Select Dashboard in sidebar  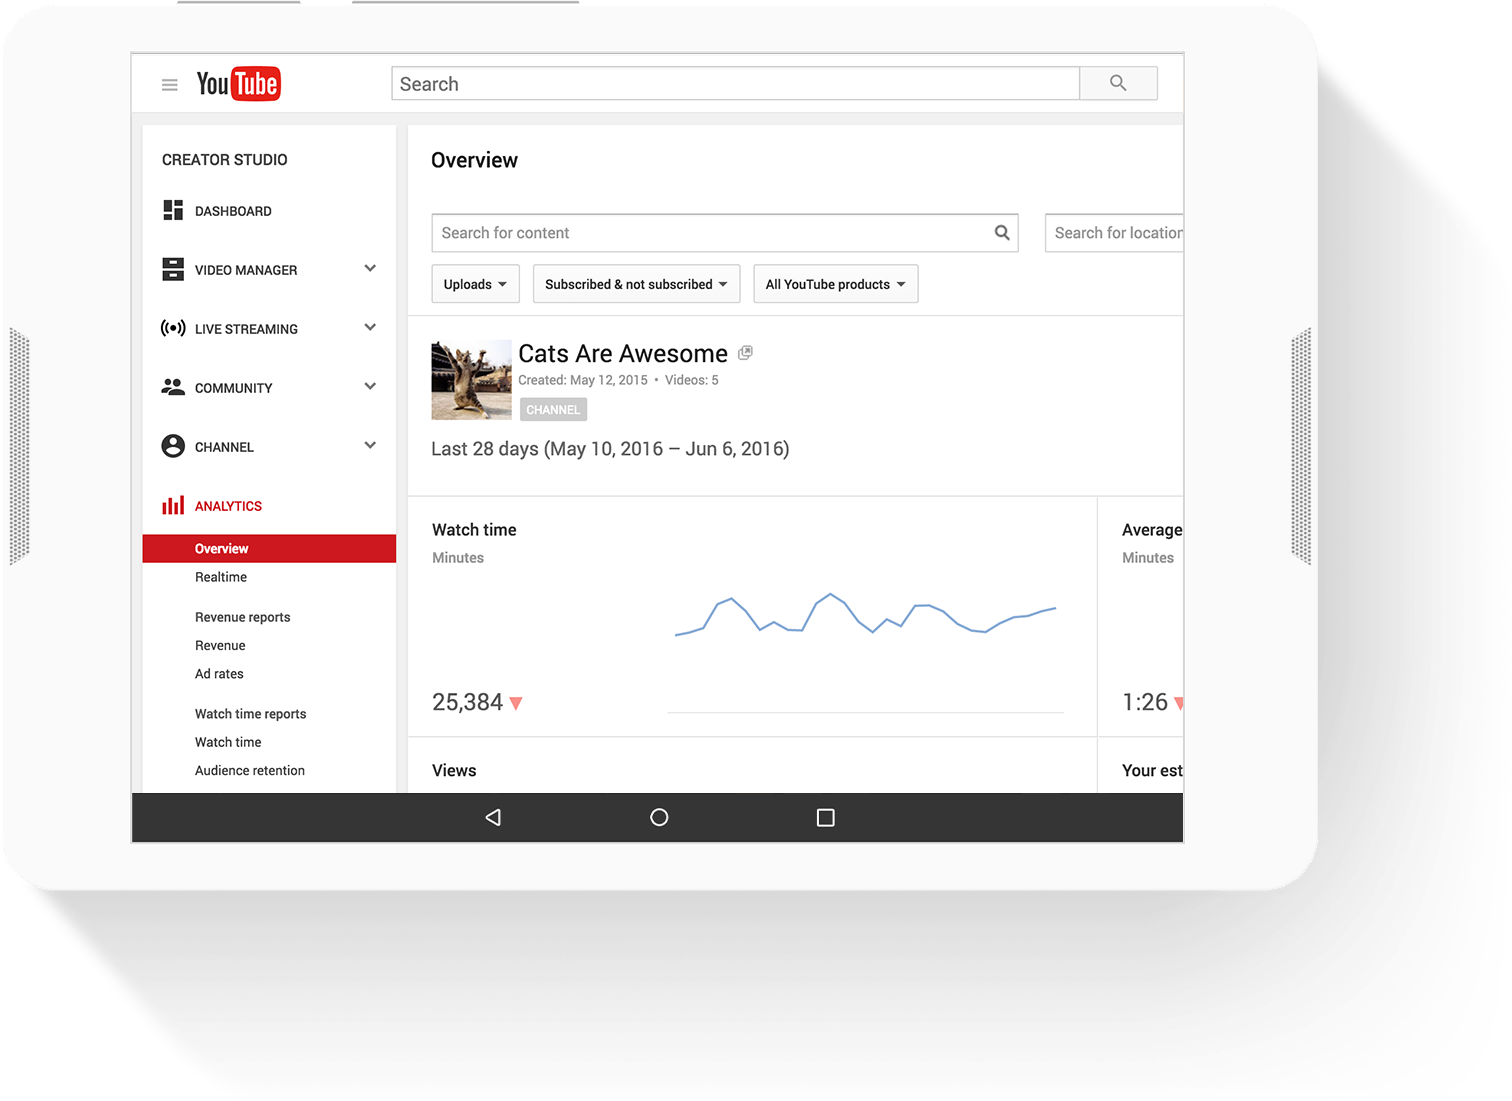tap(233, 211)
